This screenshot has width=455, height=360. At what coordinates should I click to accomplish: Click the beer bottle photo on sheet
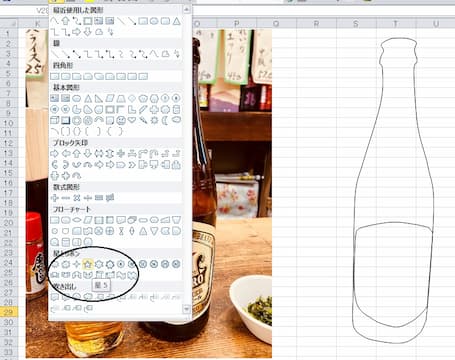pyautogui.click(x=232, y=193)
